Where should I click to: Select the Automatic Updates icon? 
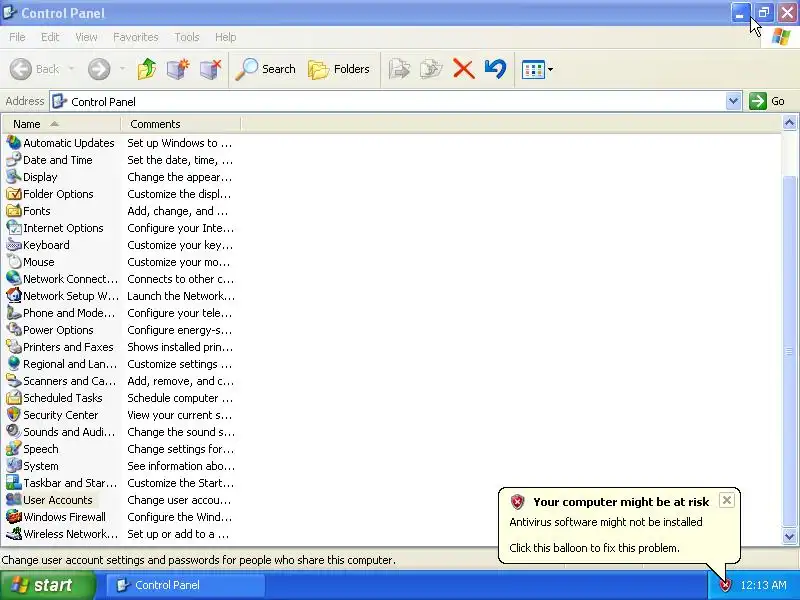click(x=14, y=142)
